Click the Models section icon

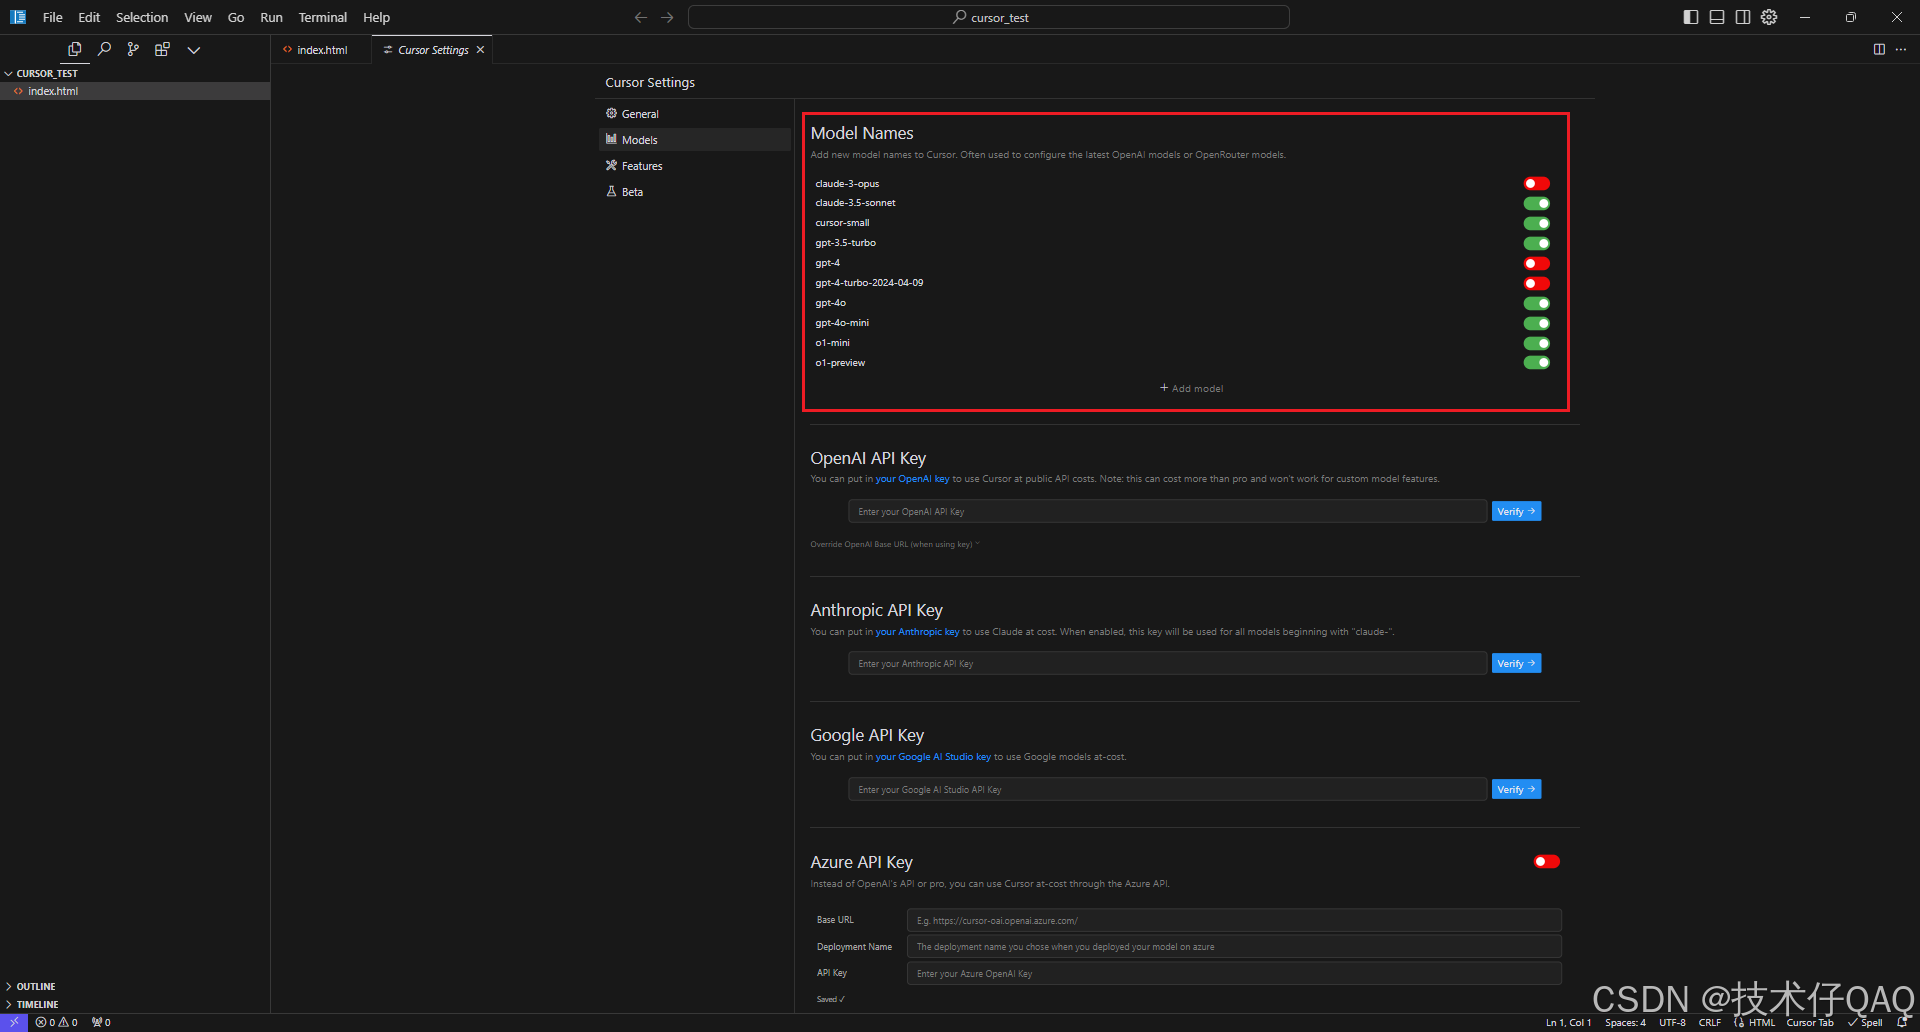click(x=611, y=139)
